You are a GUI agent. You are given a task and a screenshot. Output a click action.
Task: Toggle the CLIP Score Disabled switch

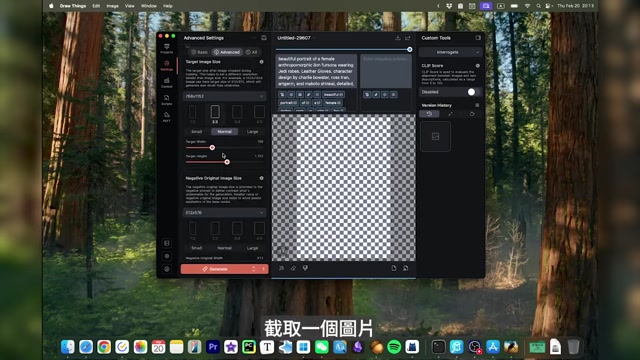click(x=474, y=92)
